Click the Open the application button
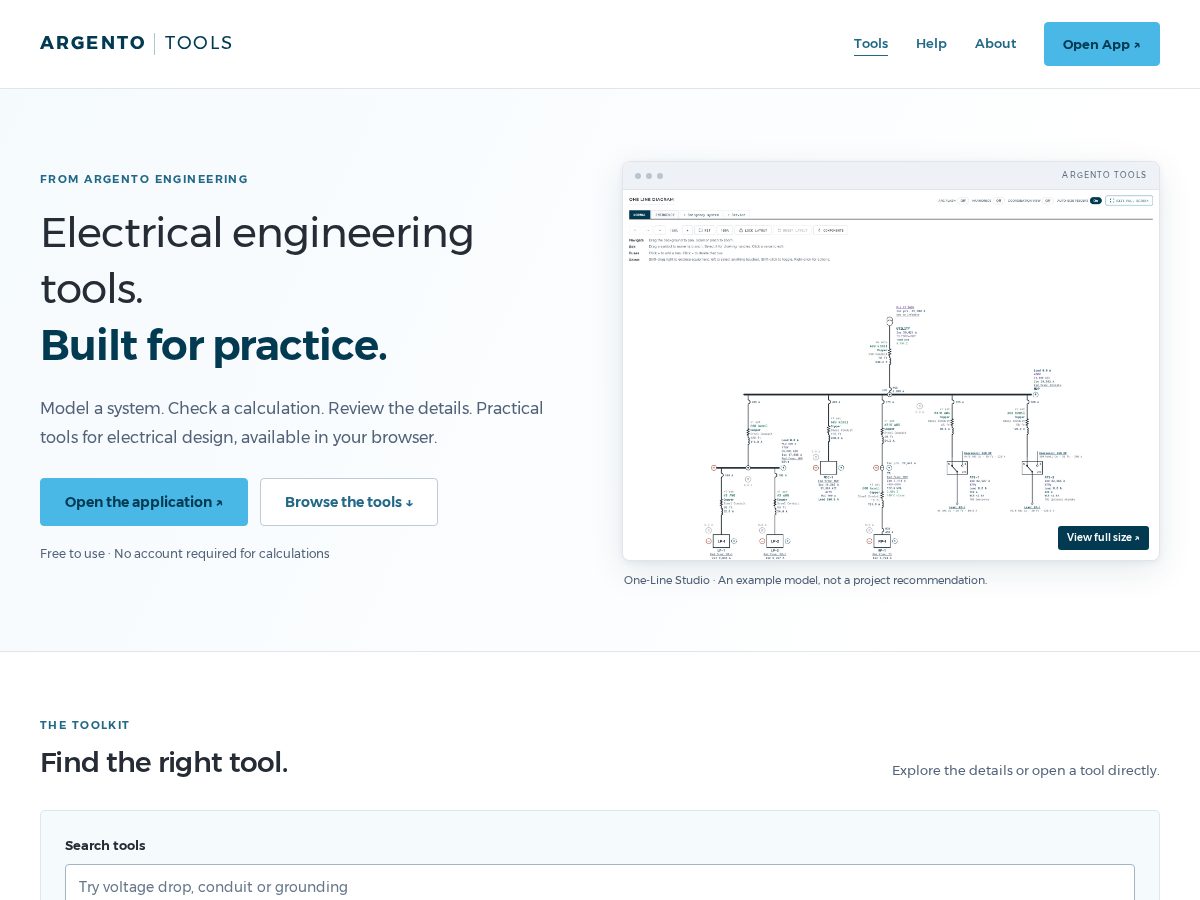 point(144,502)
